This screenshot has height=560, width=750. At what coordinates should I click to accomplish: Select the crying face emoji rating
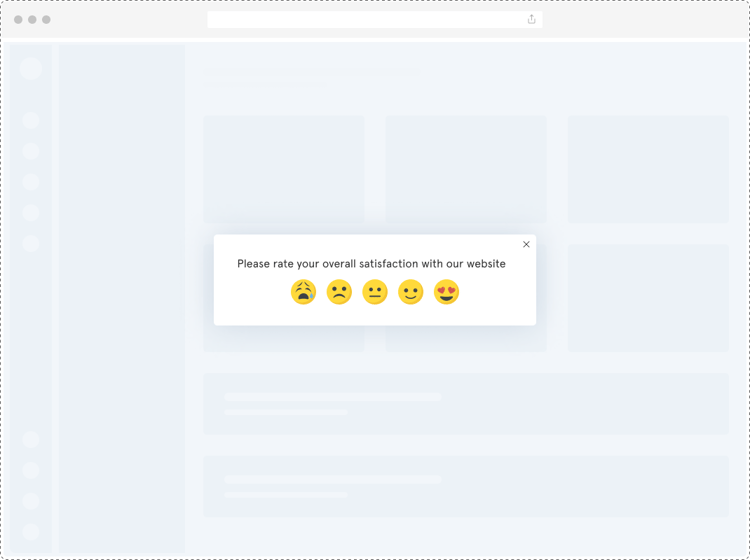click(x=303, y=292)
